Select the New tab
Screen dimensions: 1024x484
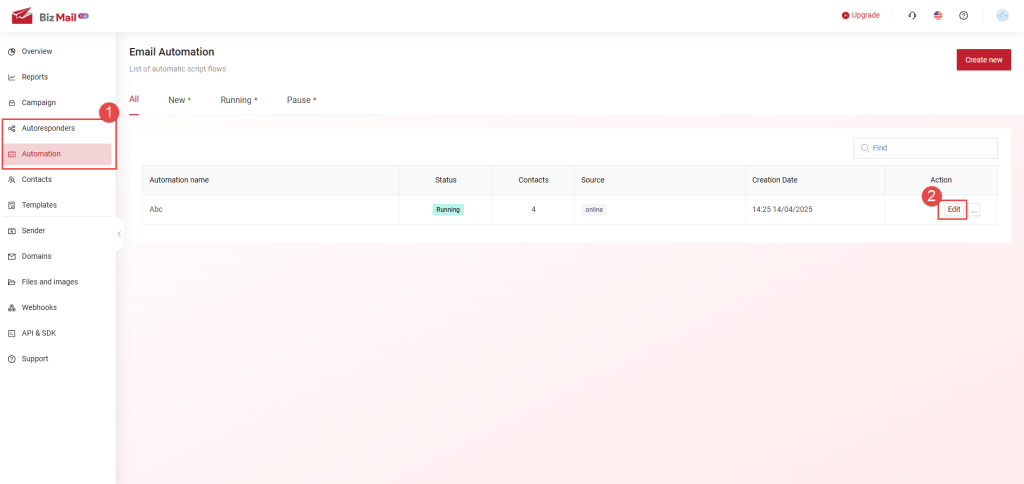pos(177,100)
